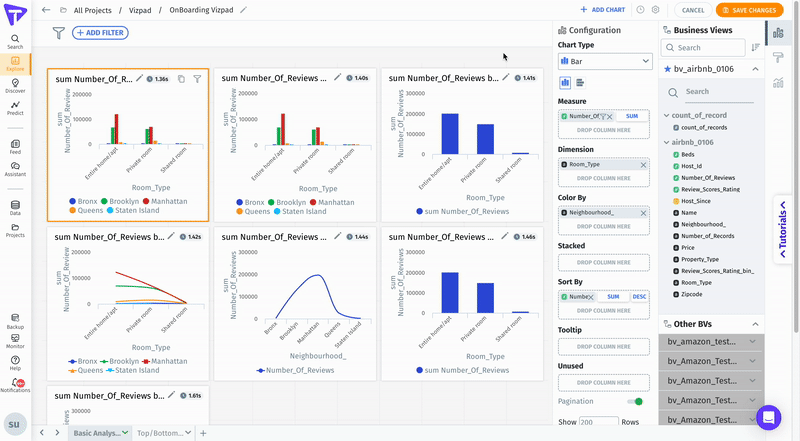The width and height of the screenshot is (800, 441).
Task: Toggle the Pagination switch
Action: pyautogui.click(x=634, y=401)
